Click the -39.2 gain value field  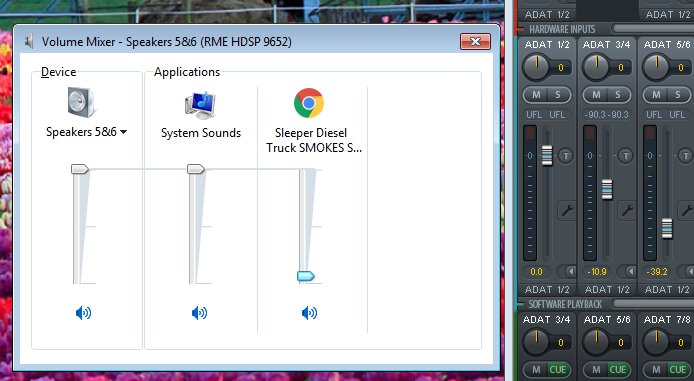[x=656, y=271]
